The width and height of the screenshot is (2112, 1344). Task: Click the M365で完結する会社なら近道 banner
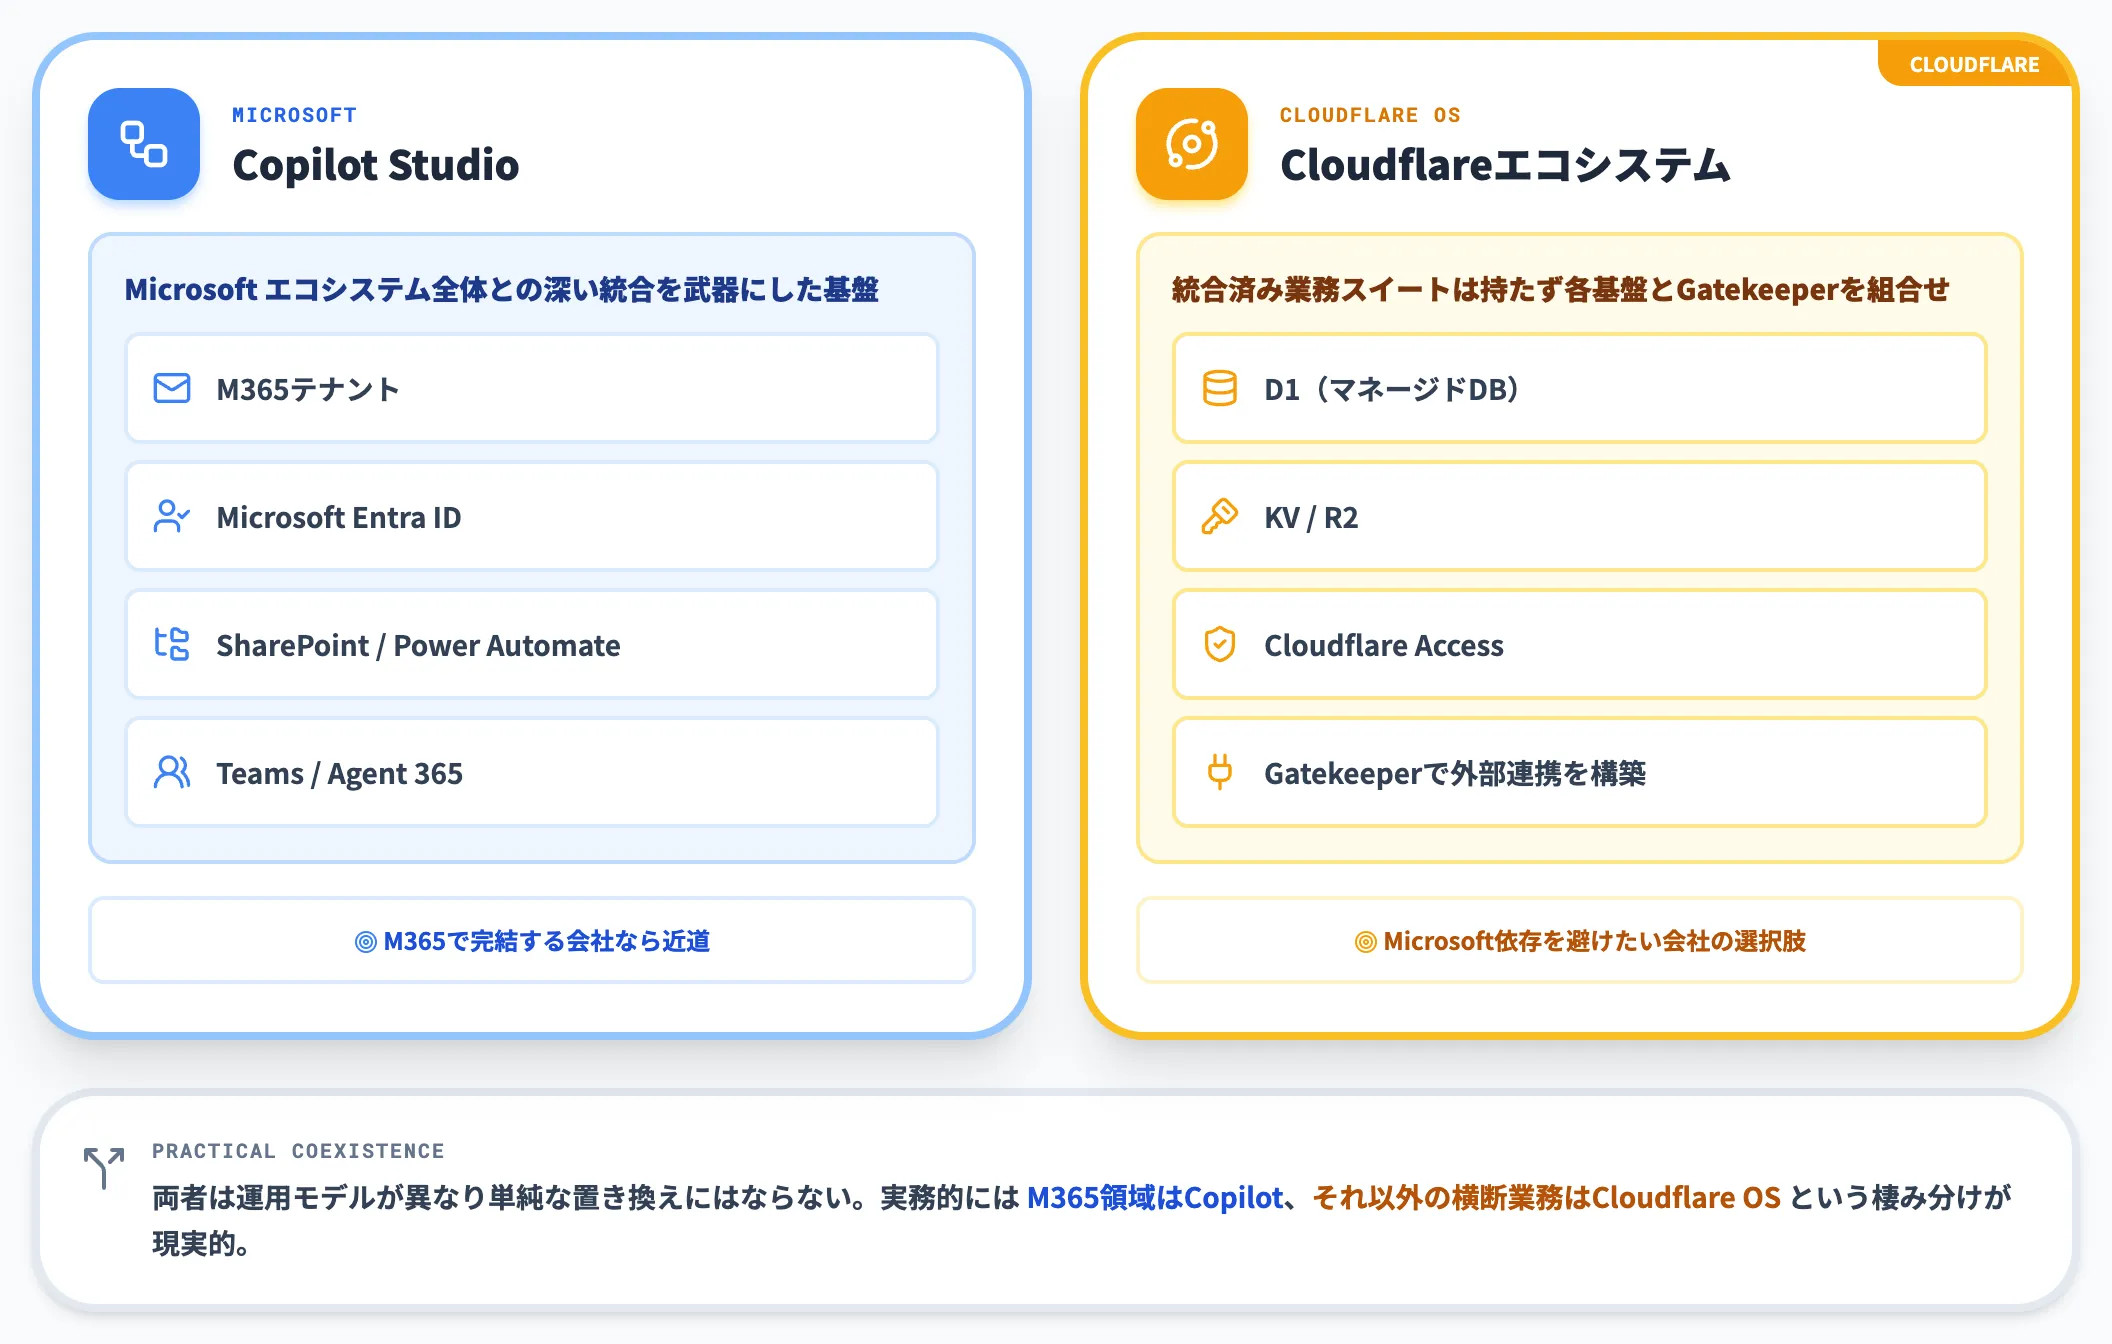[x=532, y=941]
